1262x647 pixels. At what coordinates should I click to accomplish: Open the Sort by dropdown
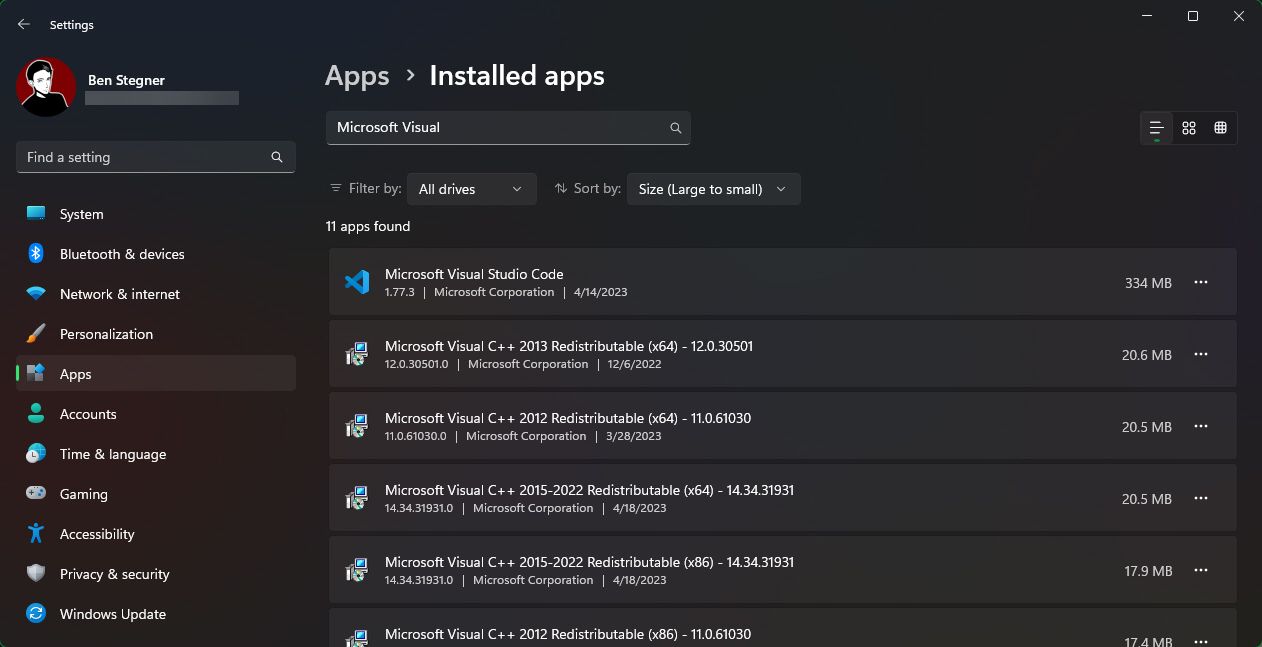click(713, 188)
